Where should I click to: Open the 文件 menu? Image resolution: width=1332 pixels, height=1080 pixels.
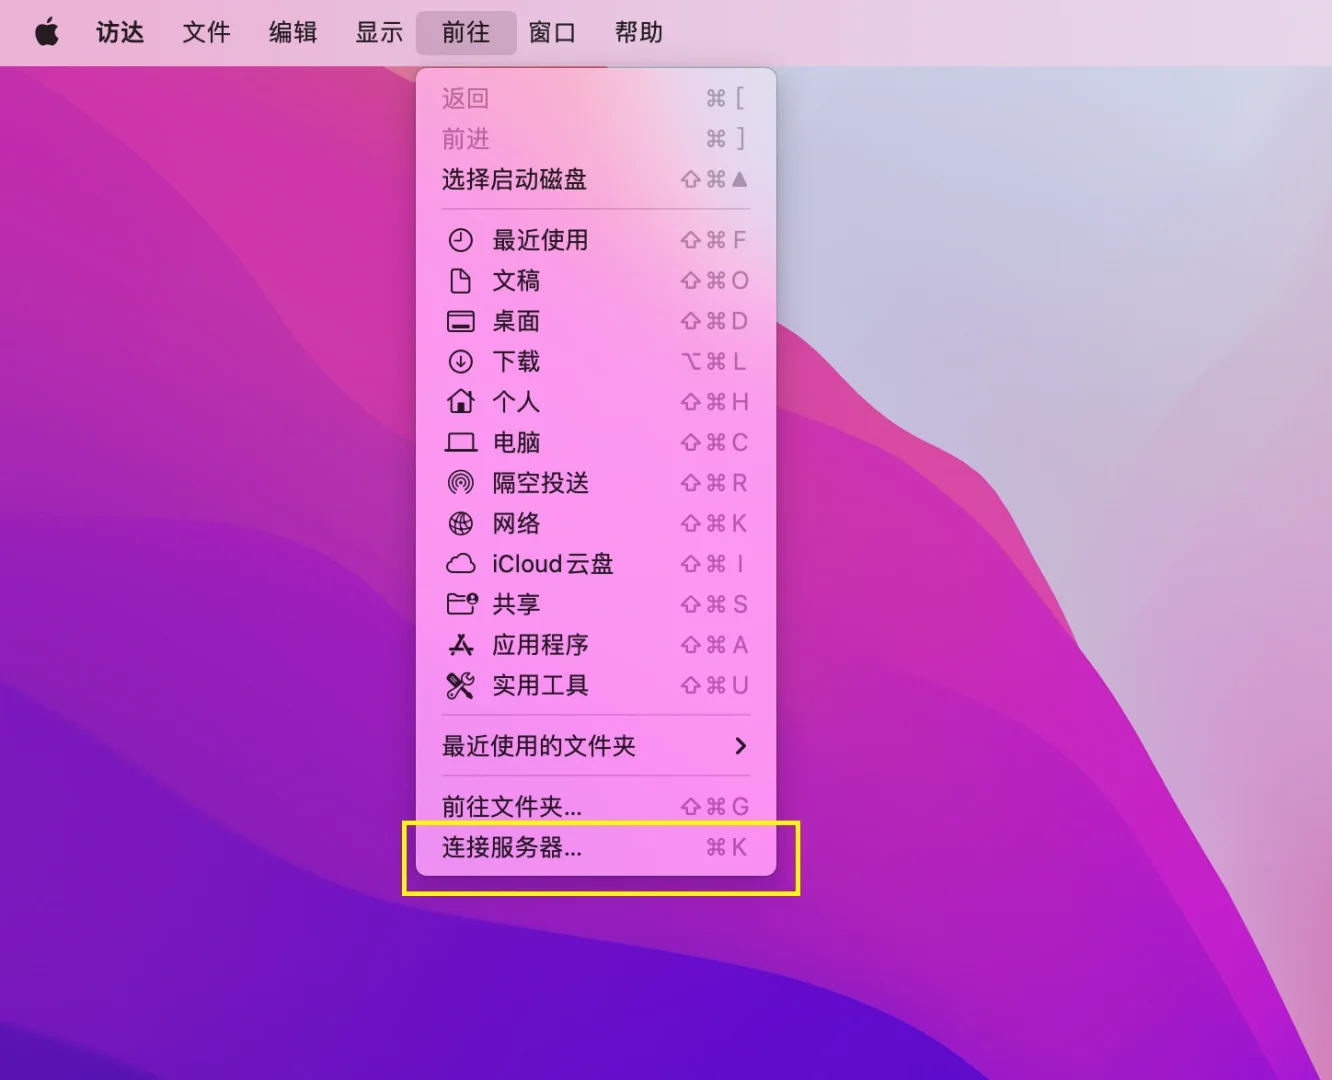coord(206,32)
